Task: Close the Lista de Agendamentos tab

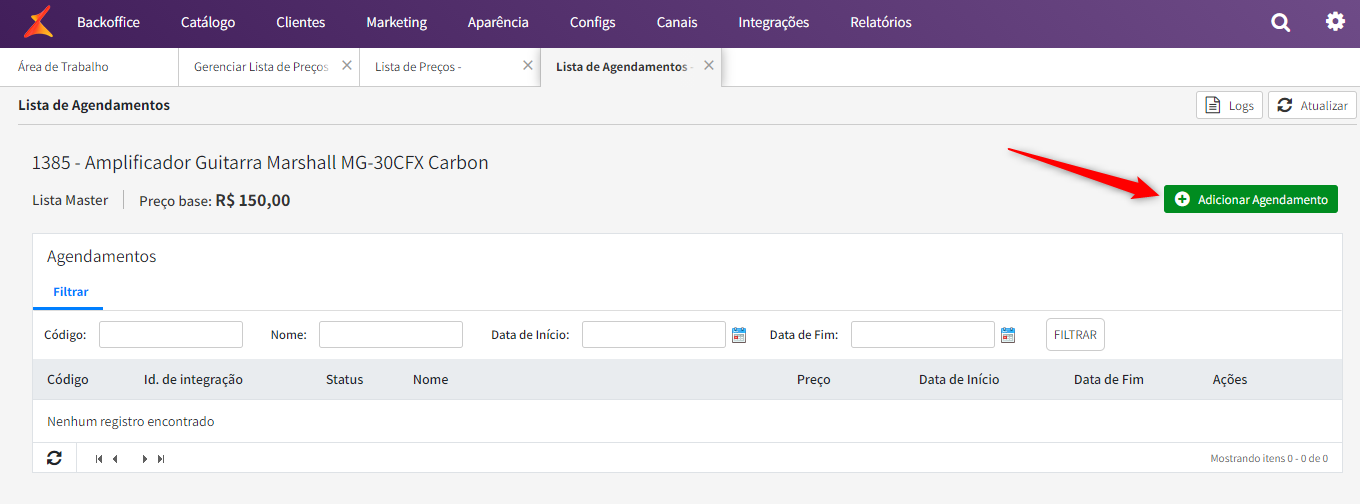Action: click(x=708, y=65)
